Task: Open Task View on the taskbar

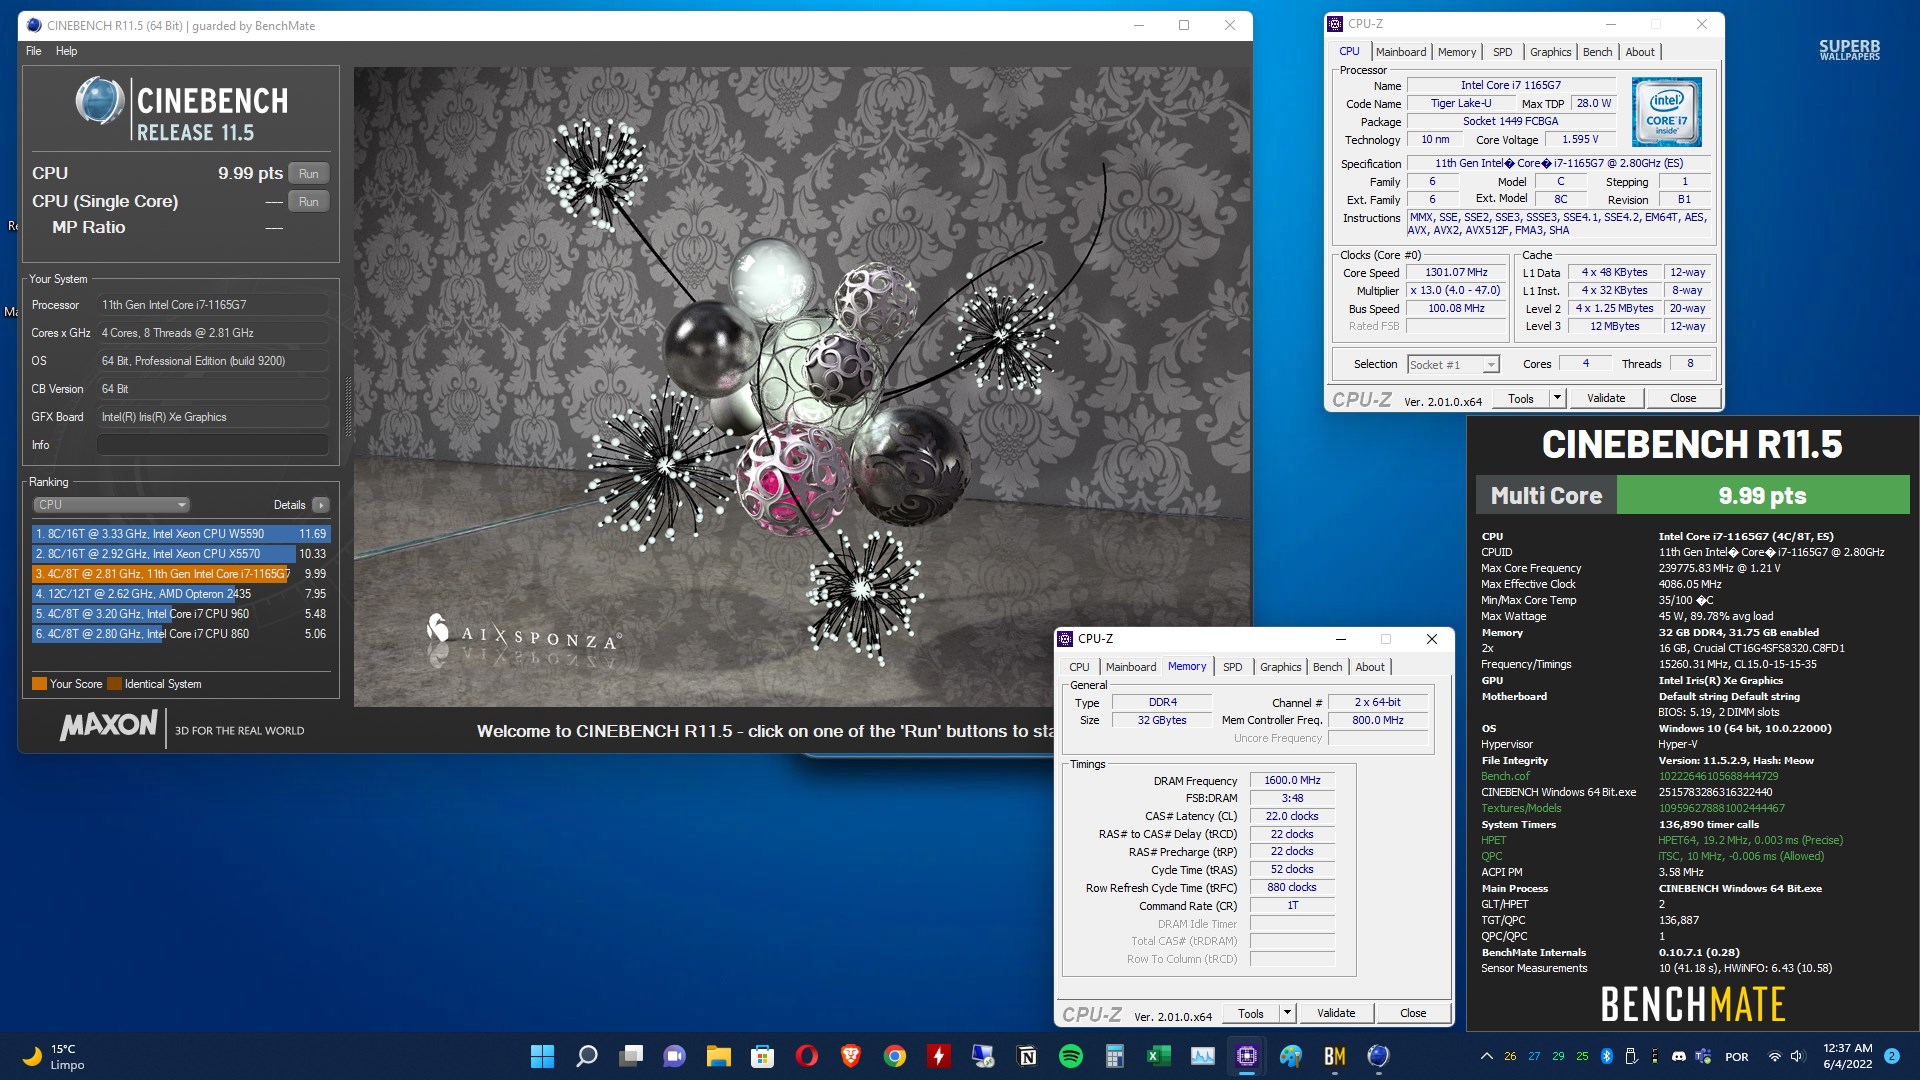Action: click(631, 1056)
